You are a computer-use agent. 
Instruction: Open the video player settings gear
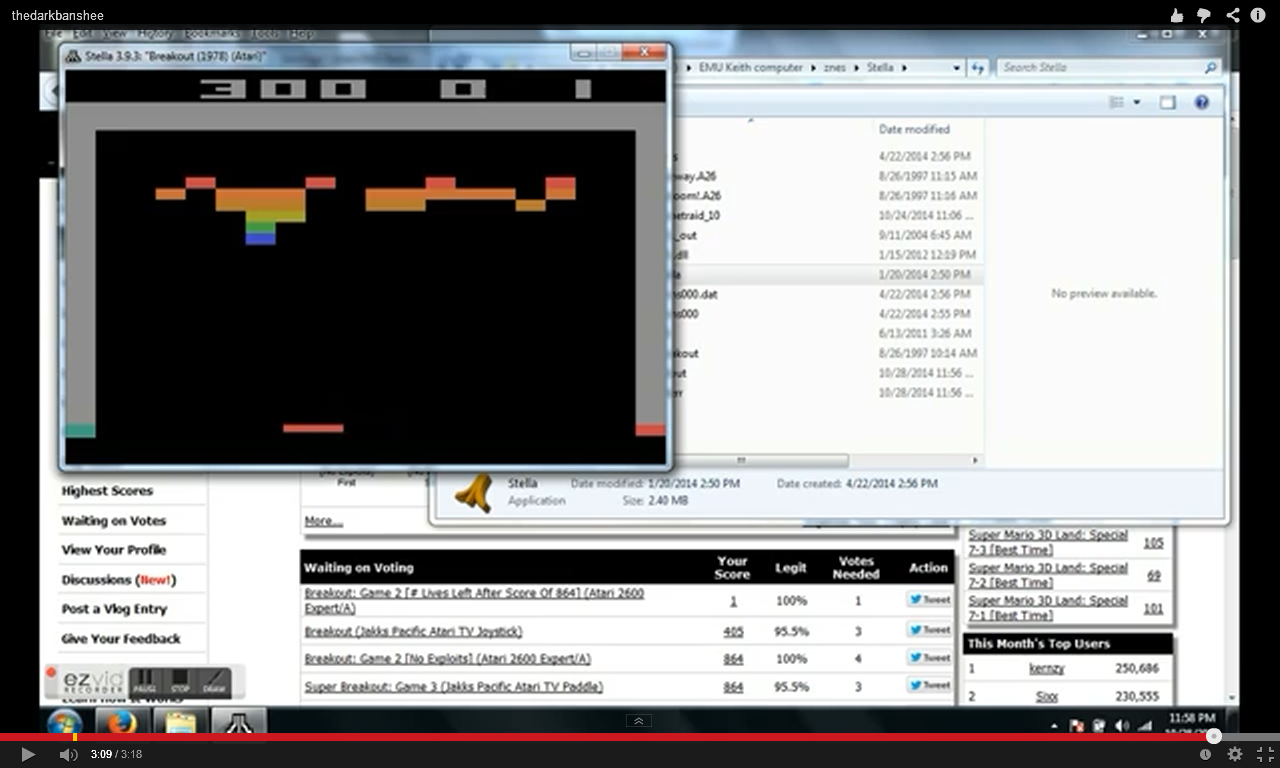coord(1235,754)
